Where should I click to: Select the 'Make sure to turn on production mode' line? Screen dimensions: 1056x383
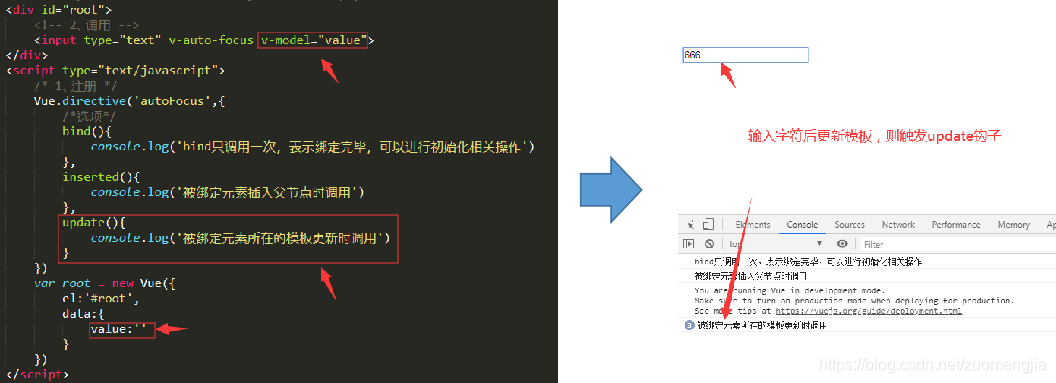854,301
